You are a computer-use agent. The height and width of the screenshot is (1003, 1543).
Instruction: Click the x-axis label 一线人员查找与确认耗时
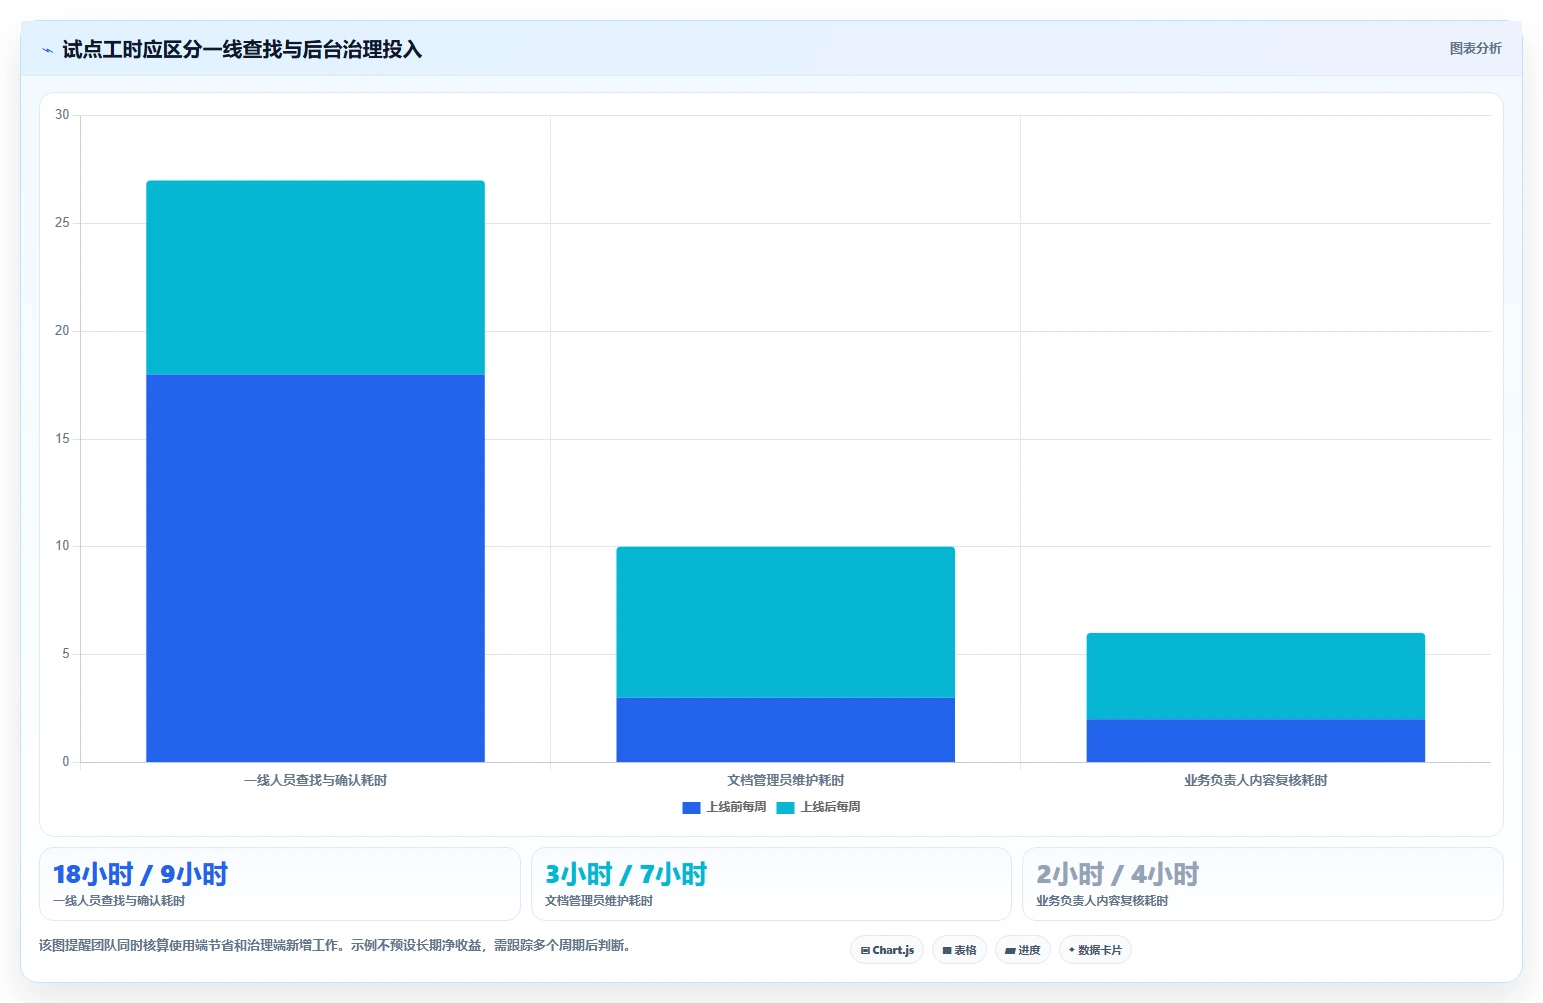coord(315,780)
